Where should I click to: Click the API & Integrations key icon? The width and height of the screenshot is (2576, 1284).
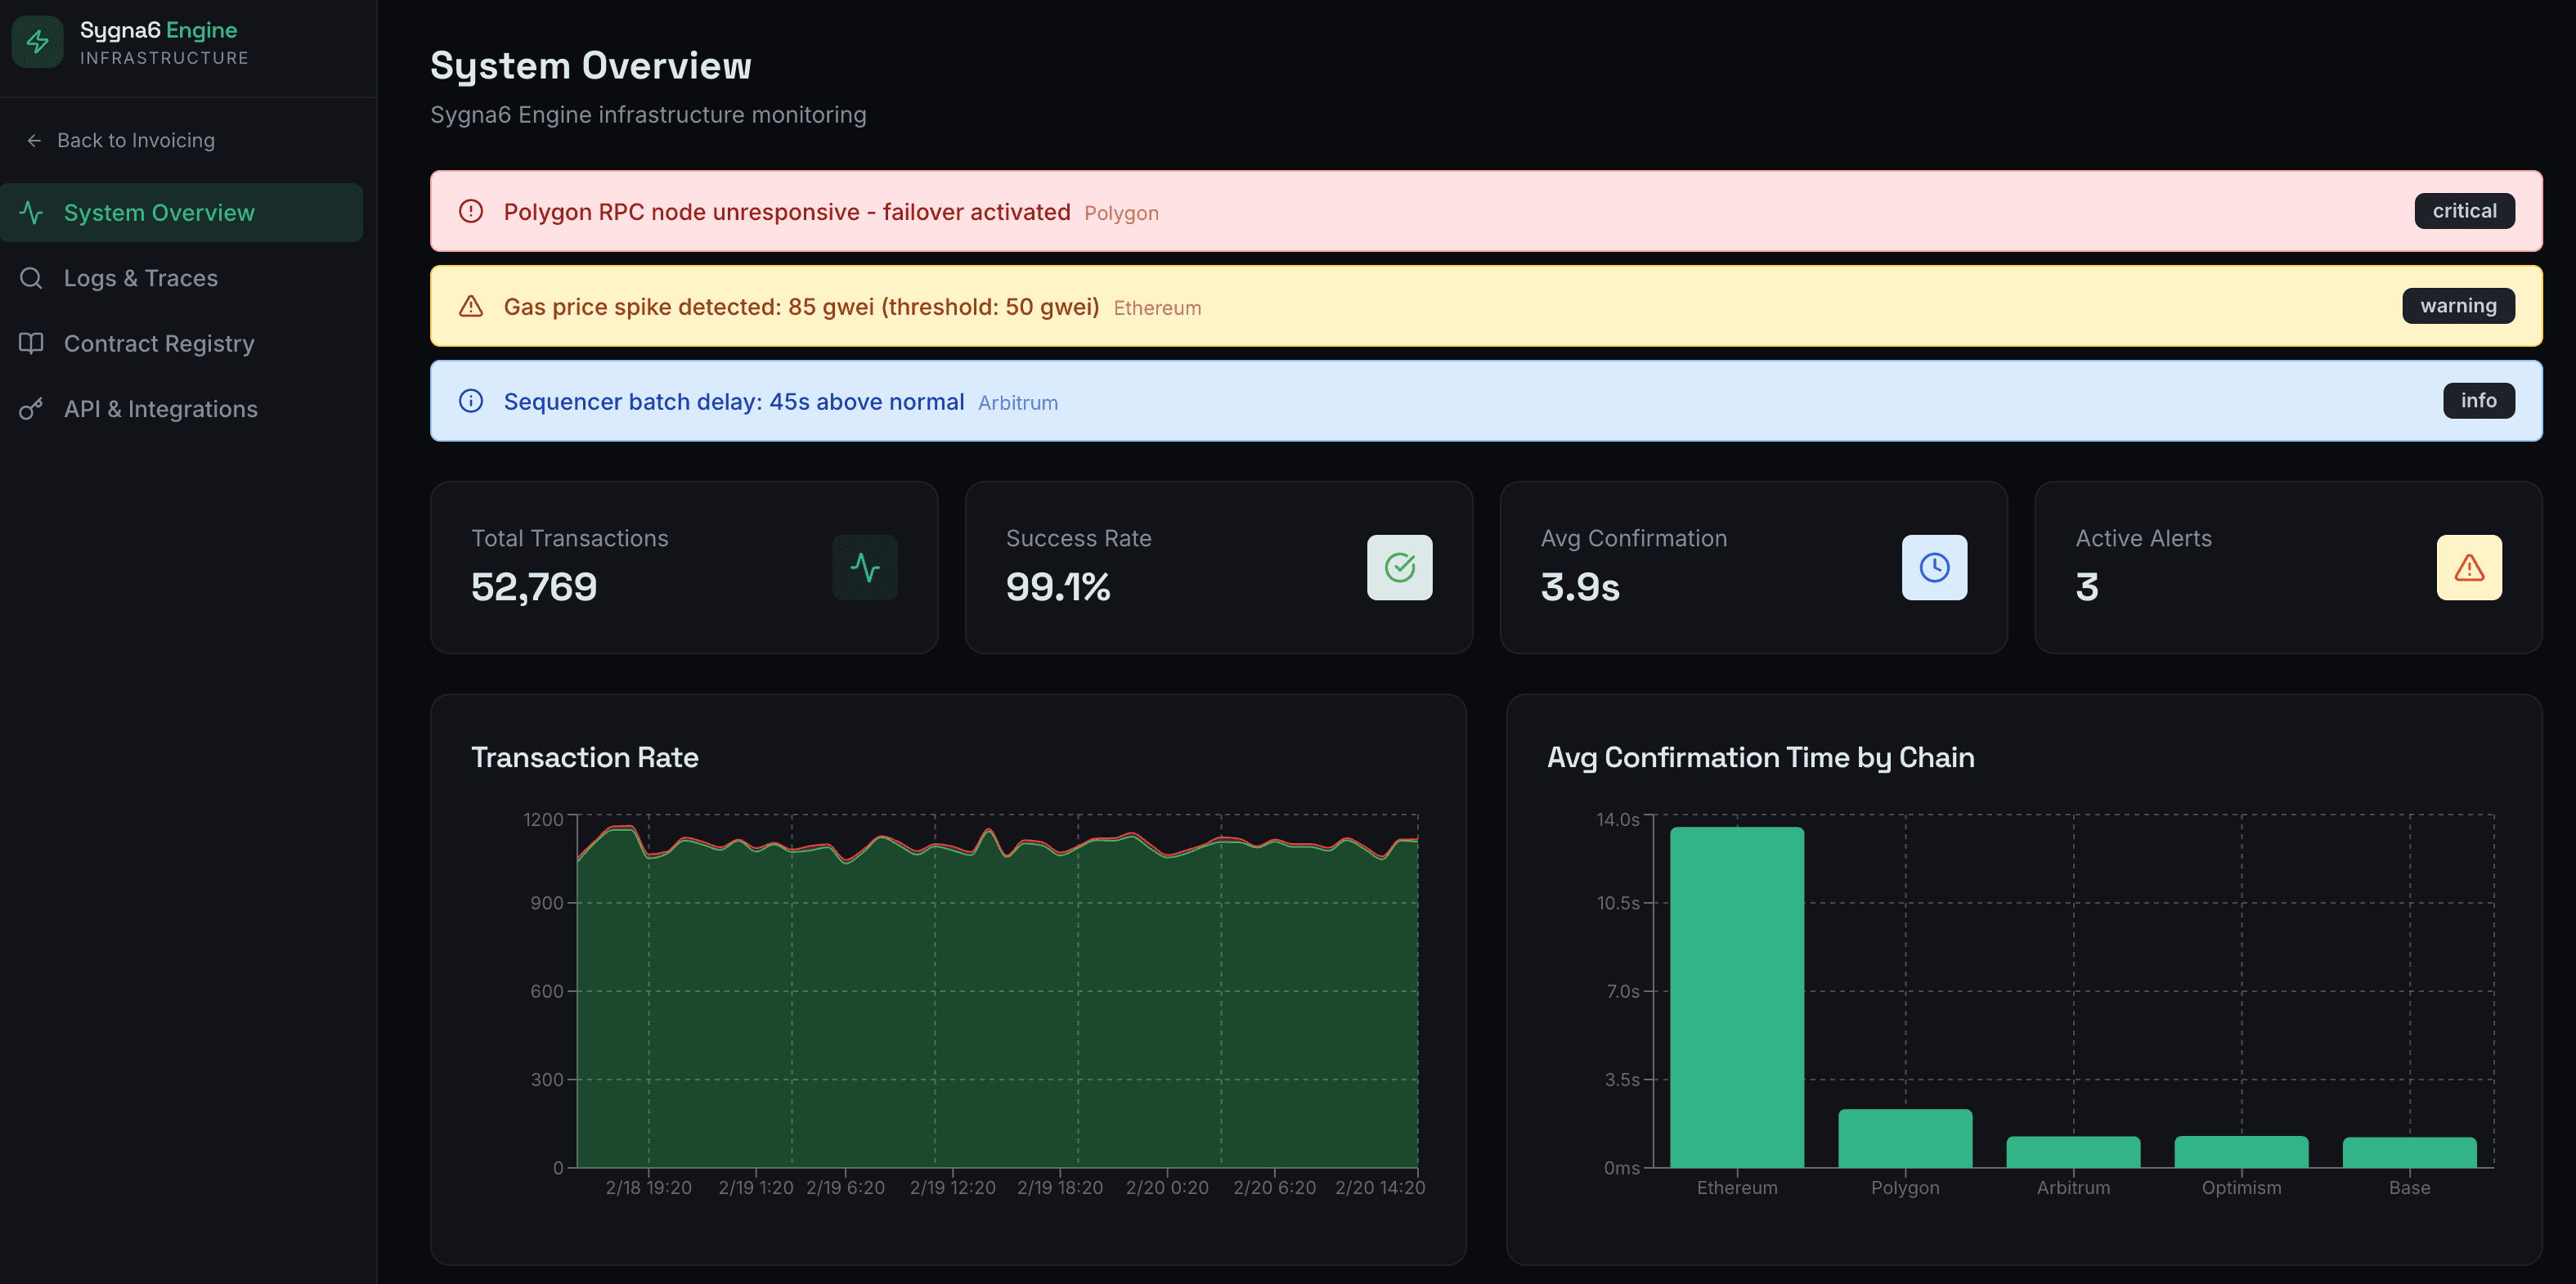coord(30,408)
